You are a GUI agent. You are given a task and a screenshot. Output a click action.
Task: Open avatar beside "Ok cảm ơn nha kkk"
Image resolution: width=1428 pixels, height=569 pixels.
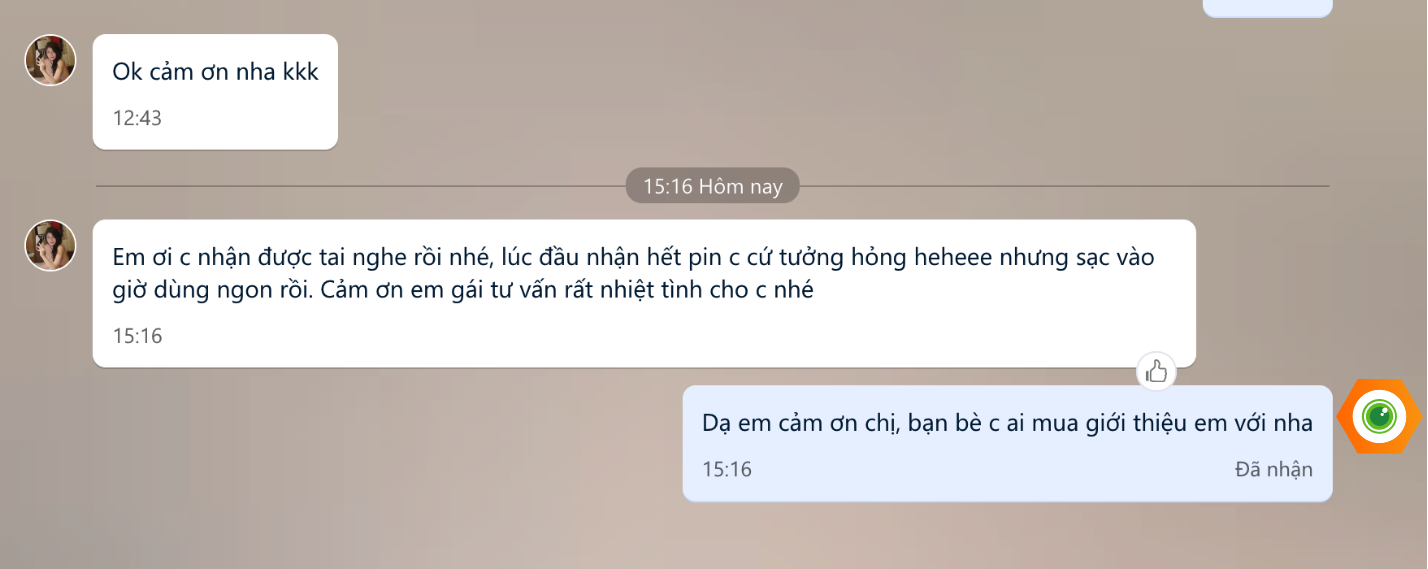pos(50,60)
